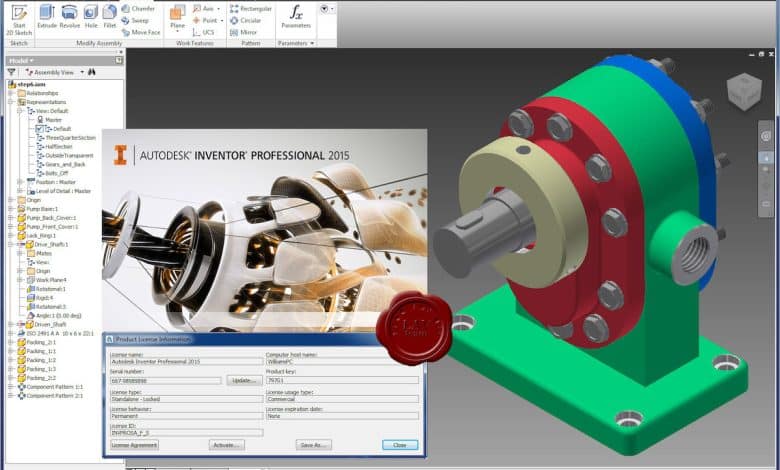Image resolution: width=780 pixels, height=470 pixels.
Task: Select Driven_Shaft component
Action: 46,324
